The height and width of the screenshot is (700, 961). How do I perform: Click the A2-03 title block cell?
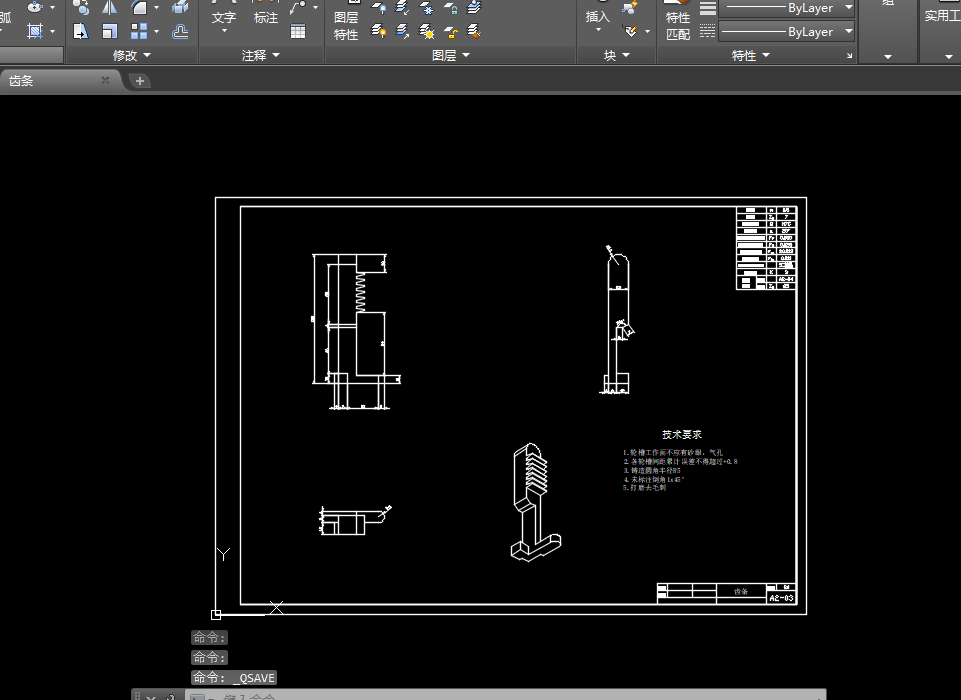pos(781,598)
